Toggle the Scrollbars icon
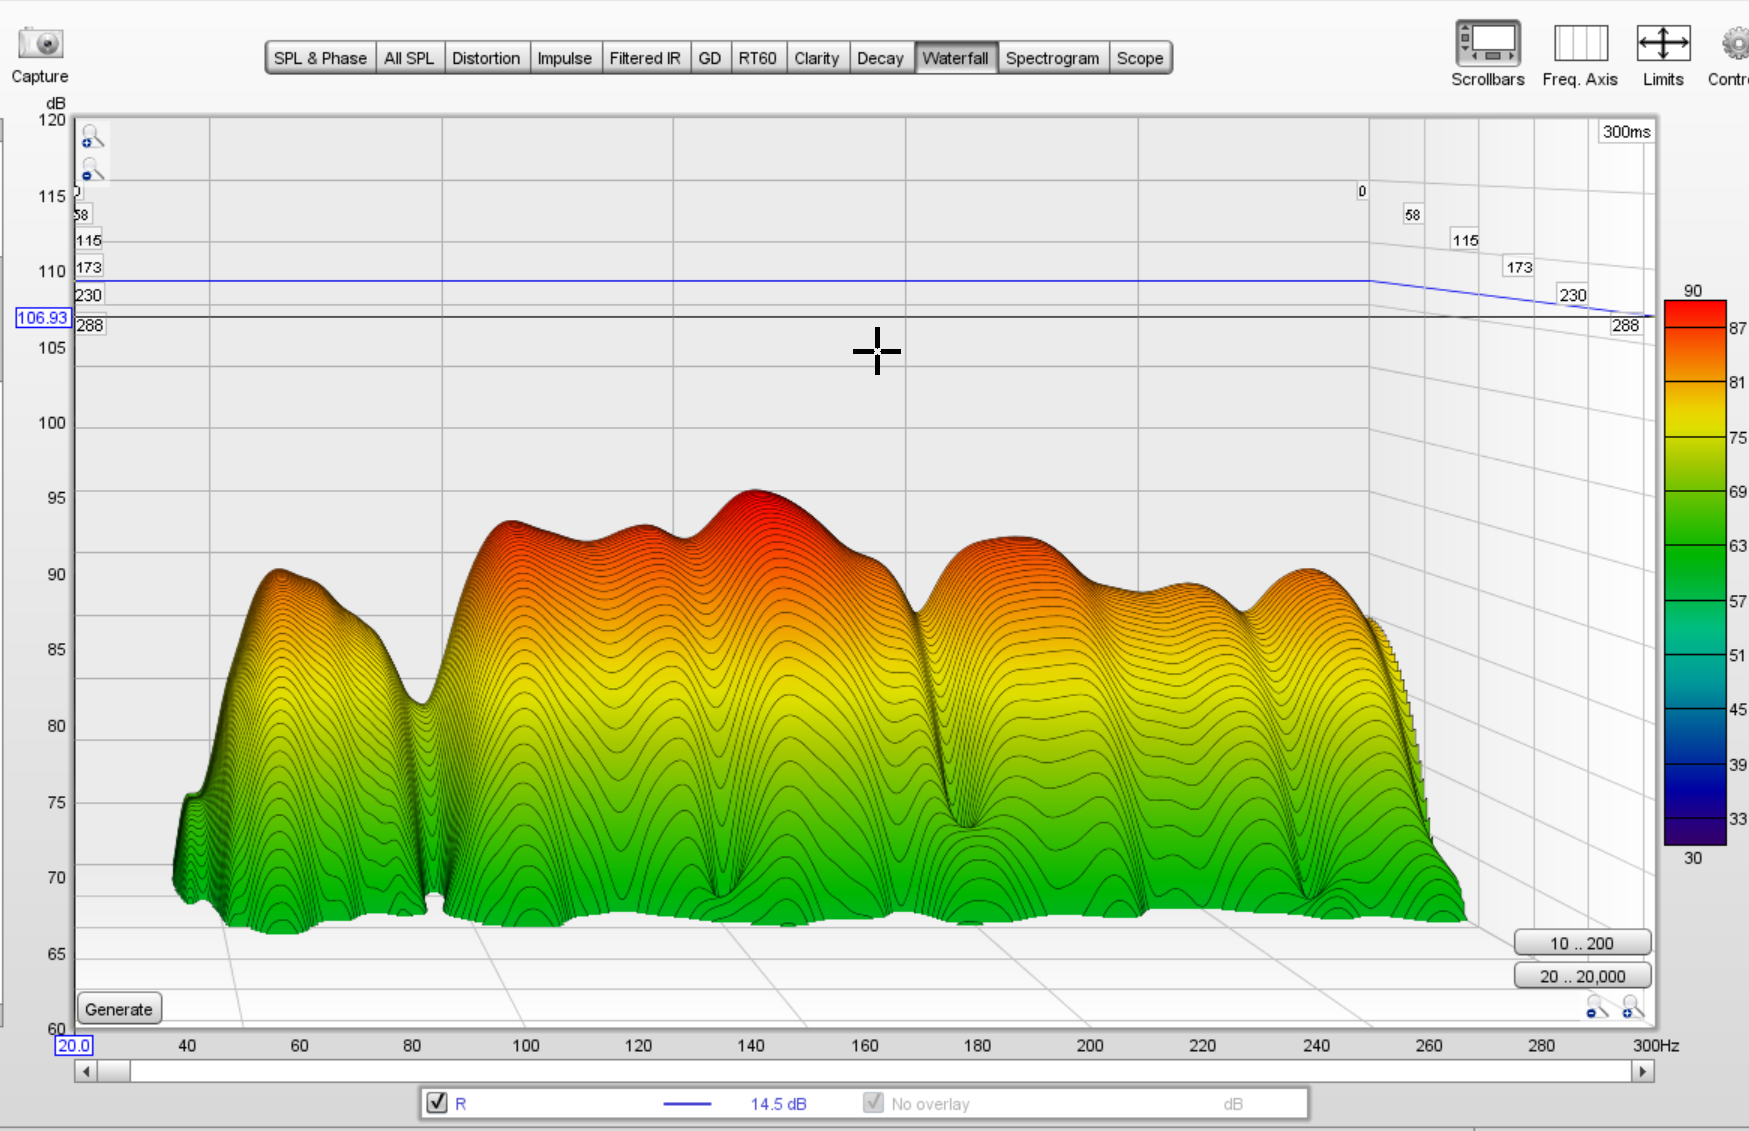Image resolution: width=1749 pixels, height=1131 pixels. (1488, 44)
